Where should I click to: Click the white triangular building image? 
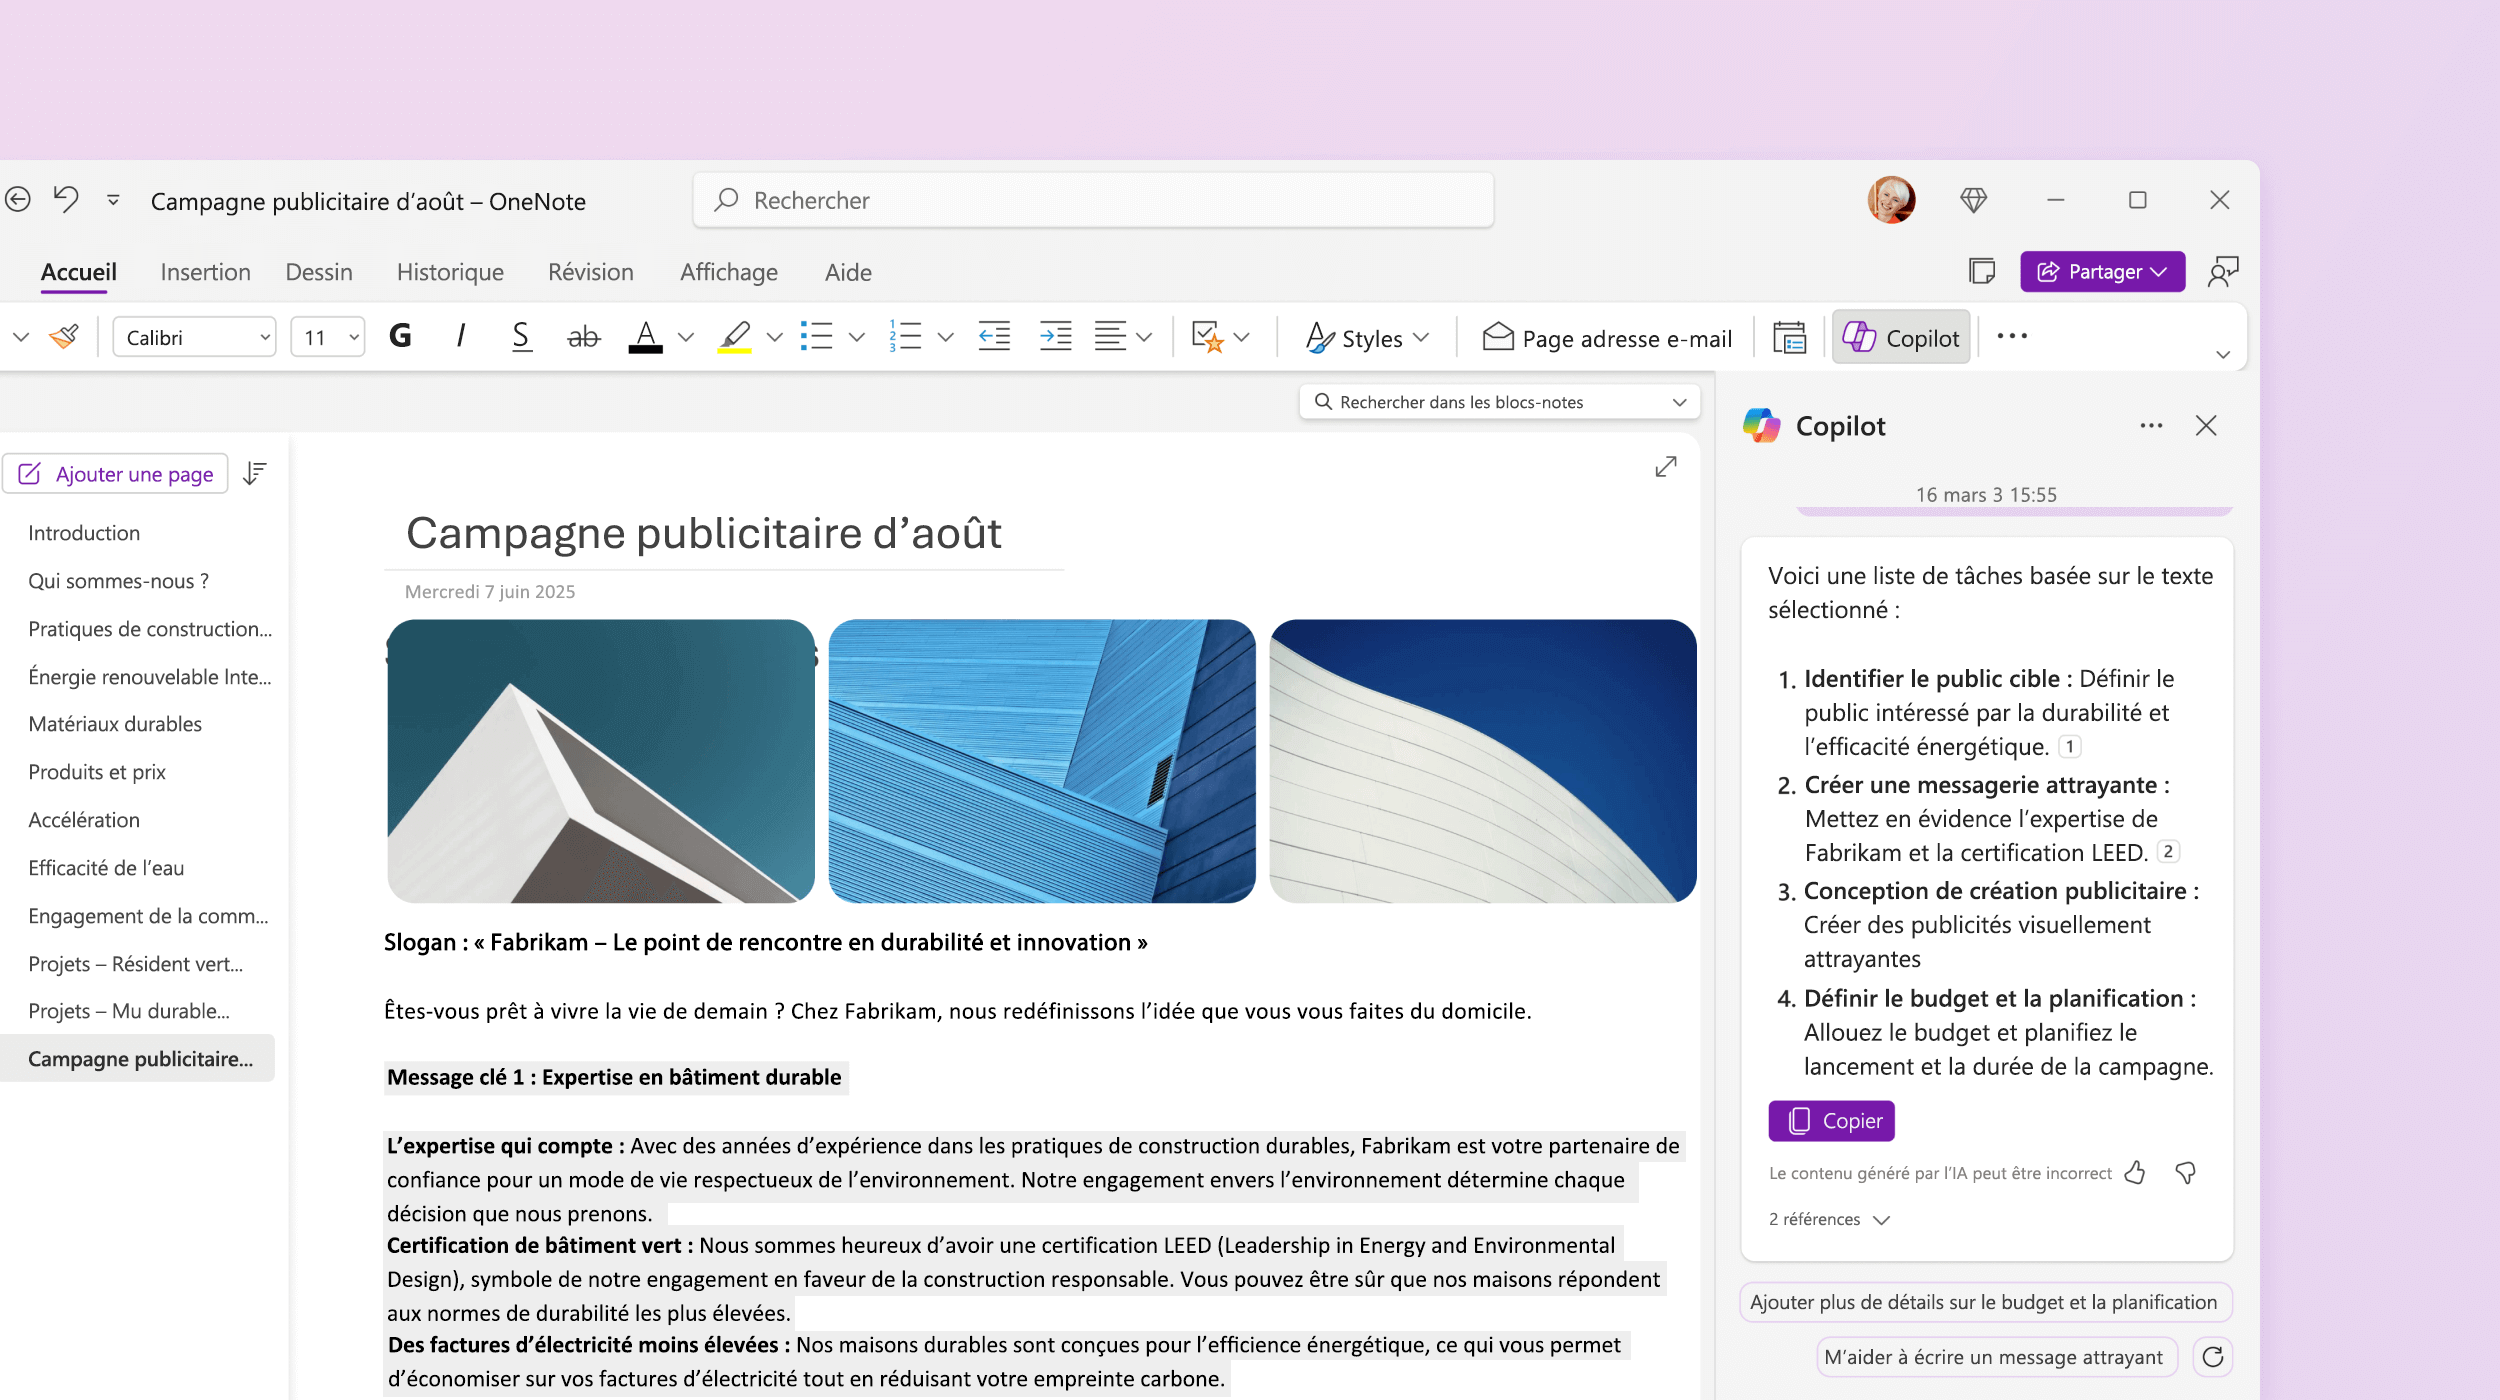(601, 761)
